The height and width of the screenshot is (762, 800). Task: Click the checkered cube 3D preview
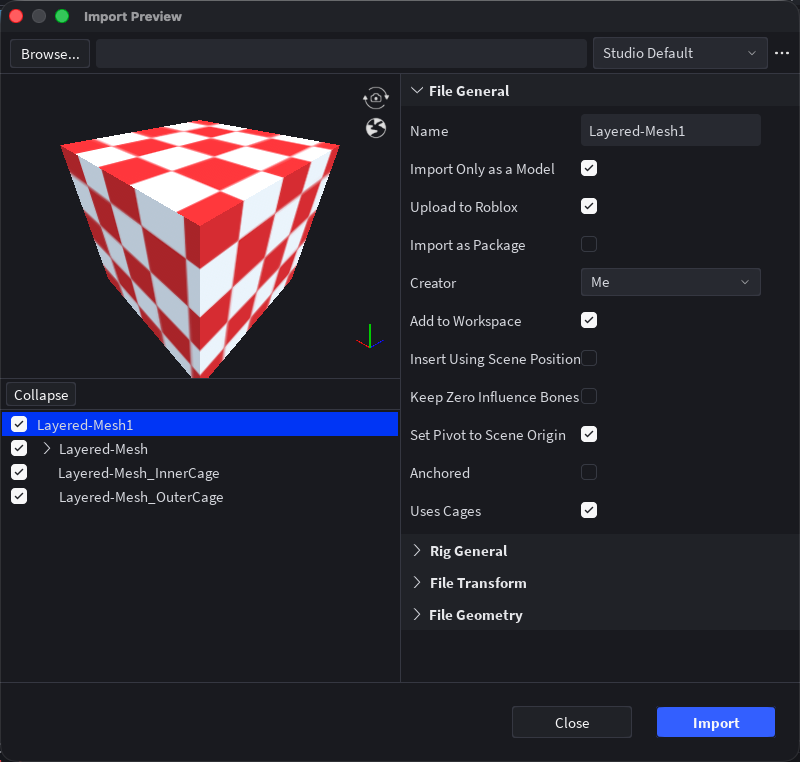click(x=200, y=248)
